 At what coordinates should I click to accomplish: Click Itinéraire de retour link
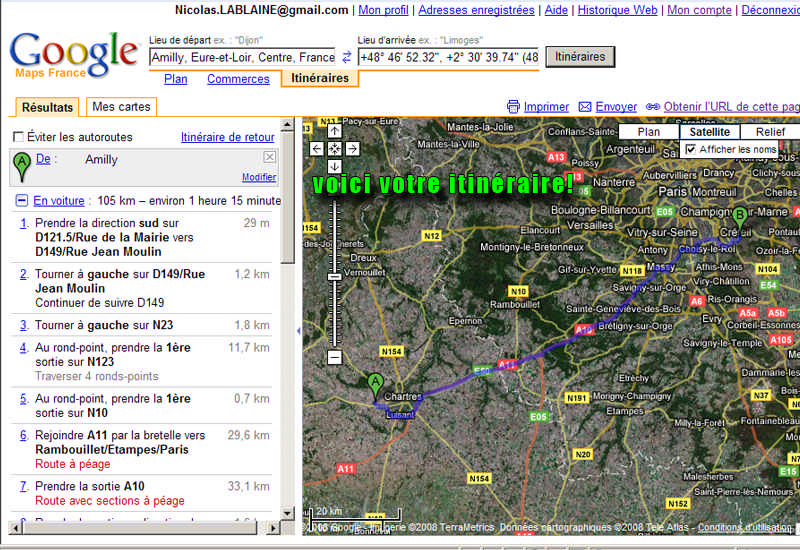pyautogui.click(x=228, y=137)
